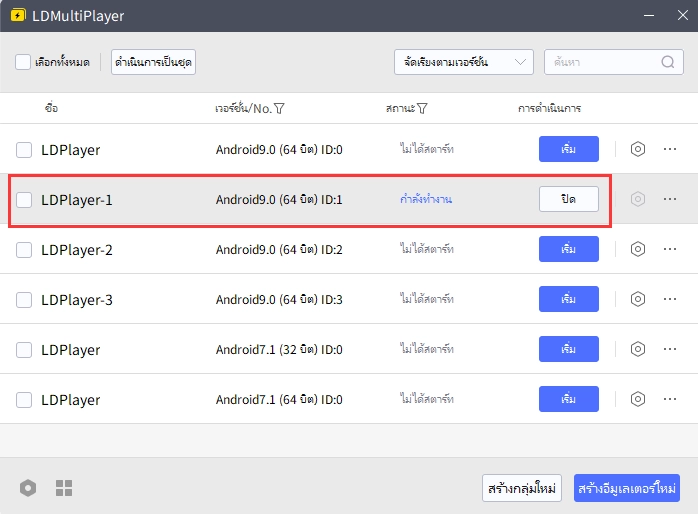This screenshot has width=698, height=514.
Task: Check the box for LDPlayer Android9.0 ID:0
Action: click(24, 150)
